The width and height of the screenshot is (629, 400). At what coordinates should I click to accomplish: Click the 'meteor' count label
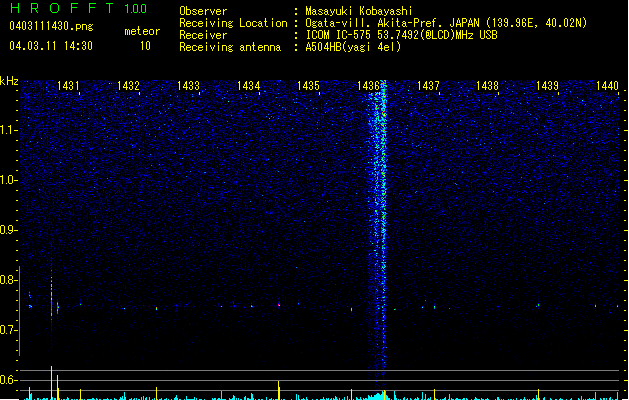pyautogui.click(x=142, y=31)
